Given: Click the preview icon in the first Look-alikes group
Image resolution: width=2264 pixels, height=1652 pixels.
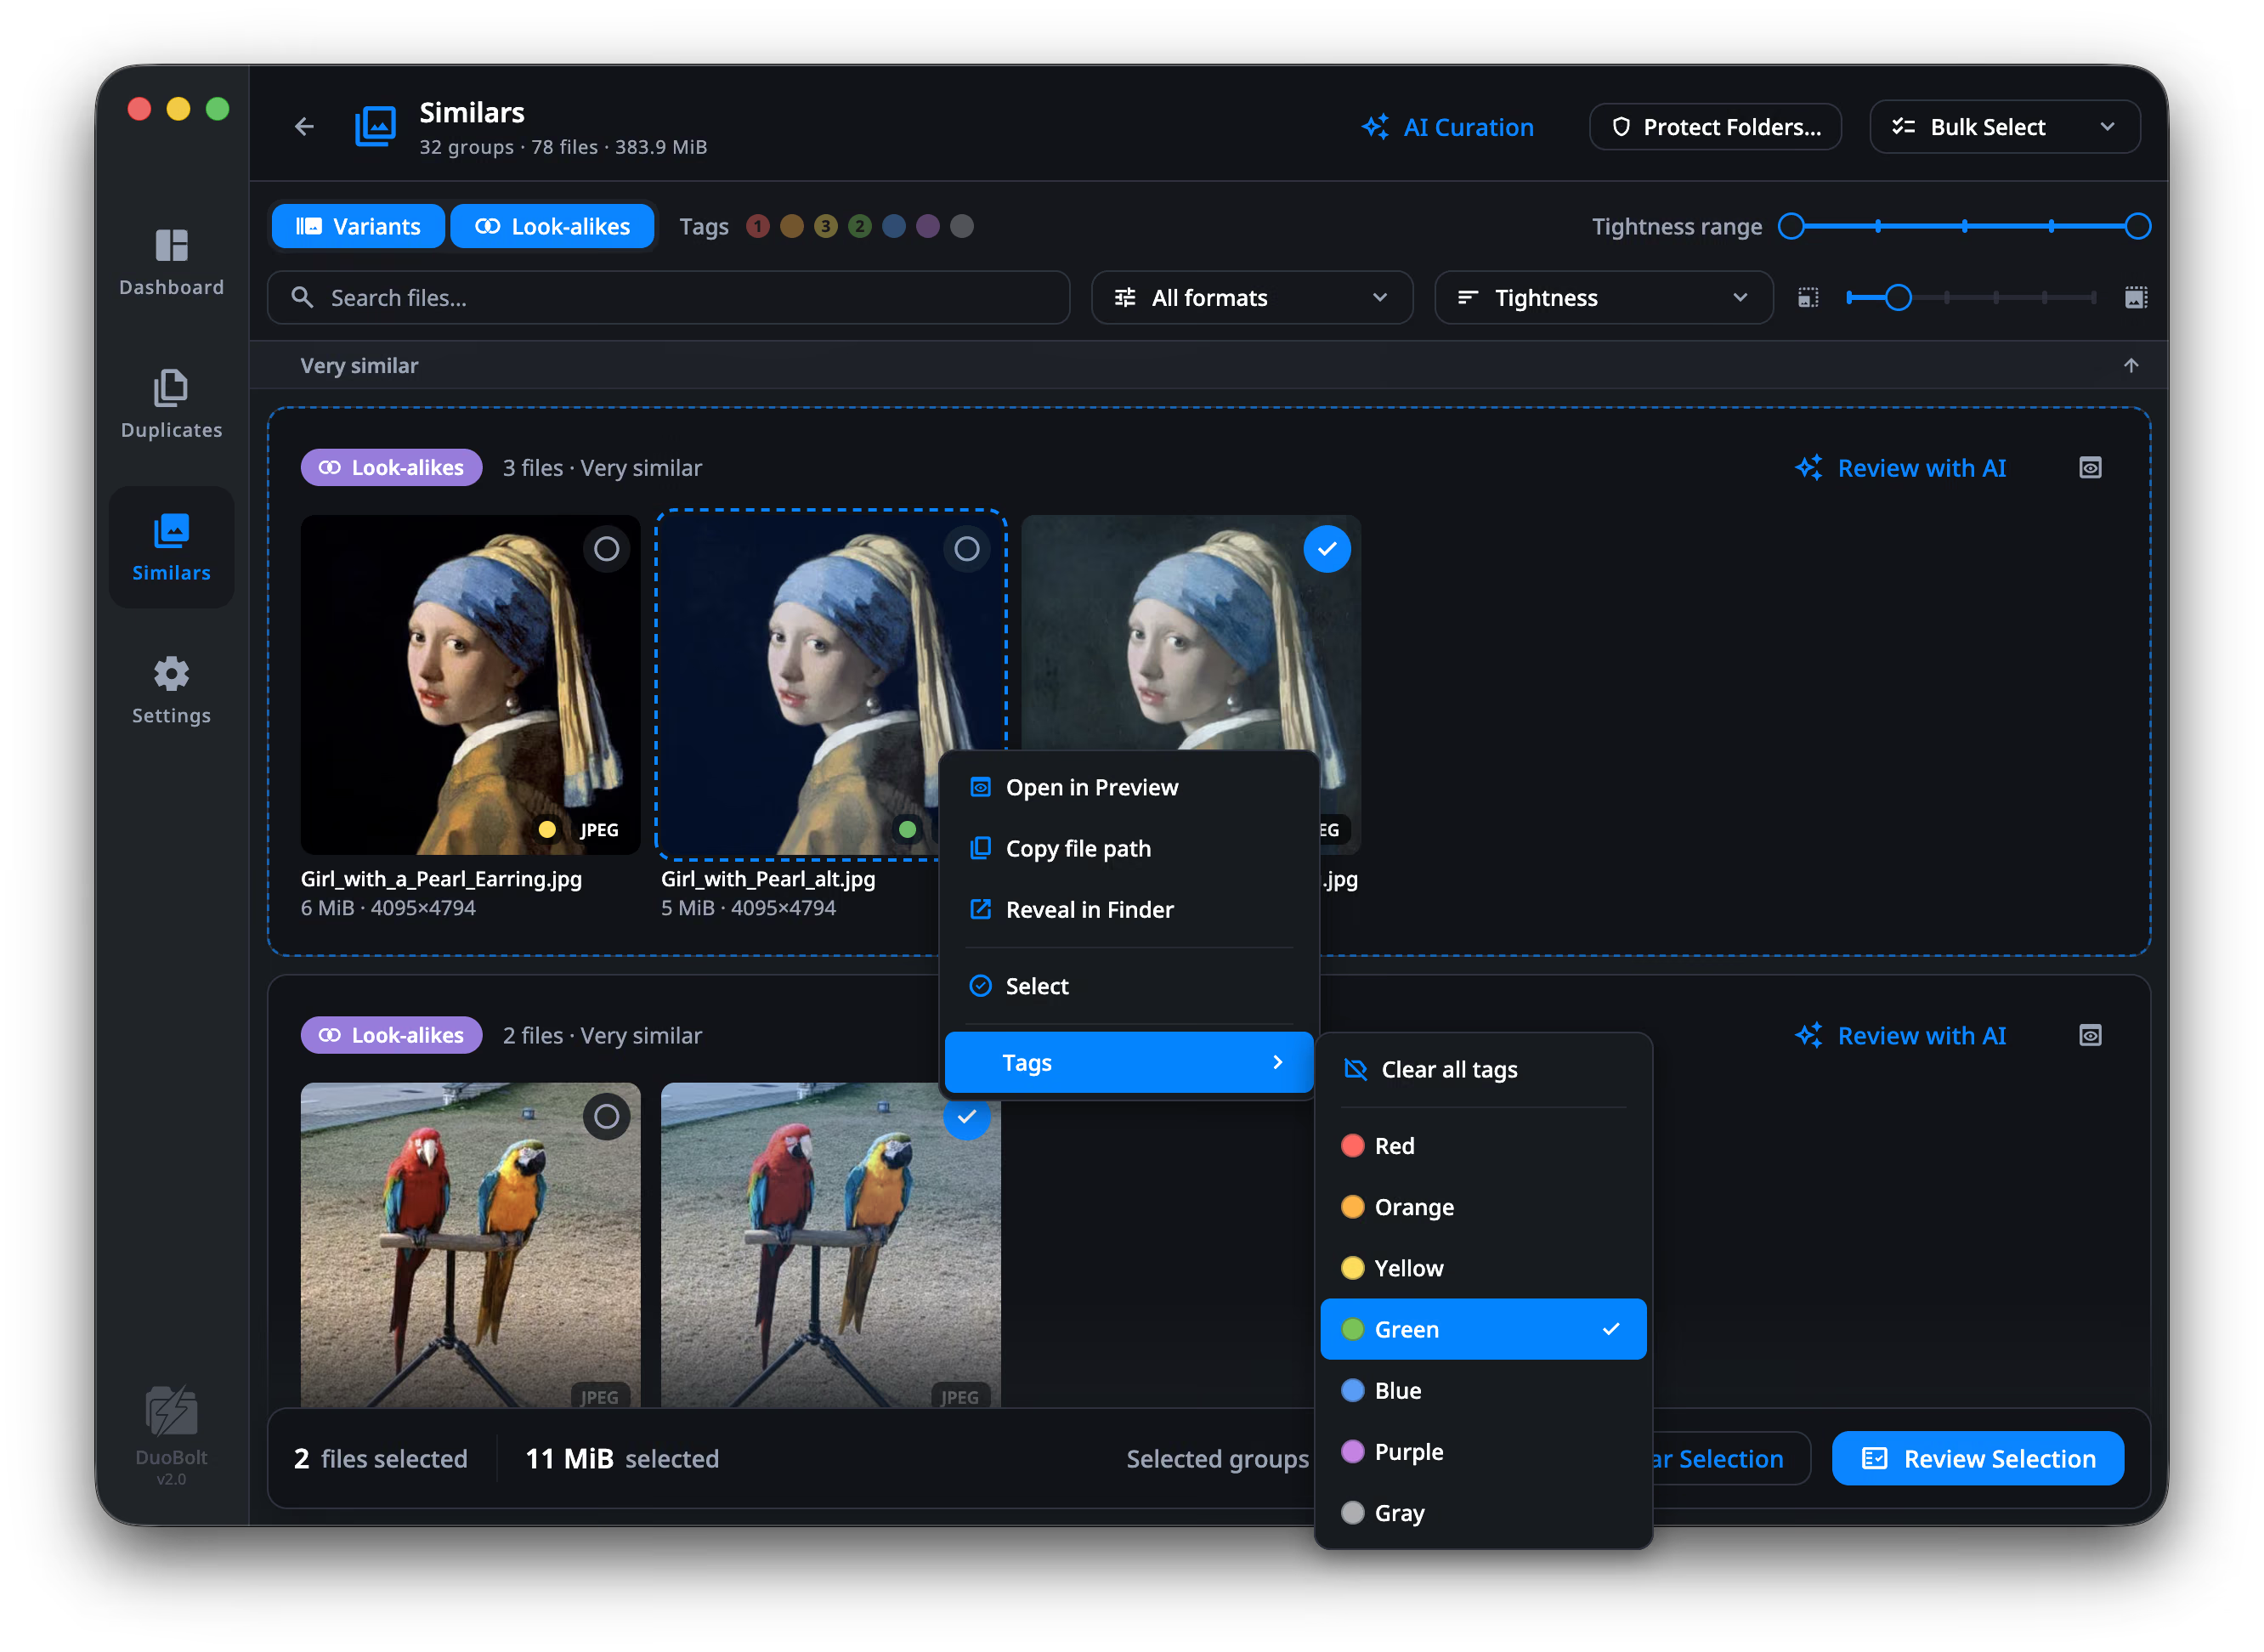Looking at the screenshot, I should tap(2089, 468).
